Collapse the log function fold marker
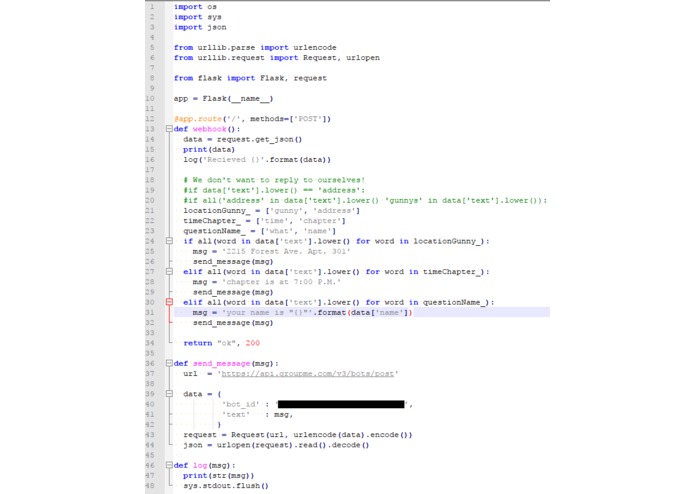Viewport: 695px width, 494px height. coord(169,465)
